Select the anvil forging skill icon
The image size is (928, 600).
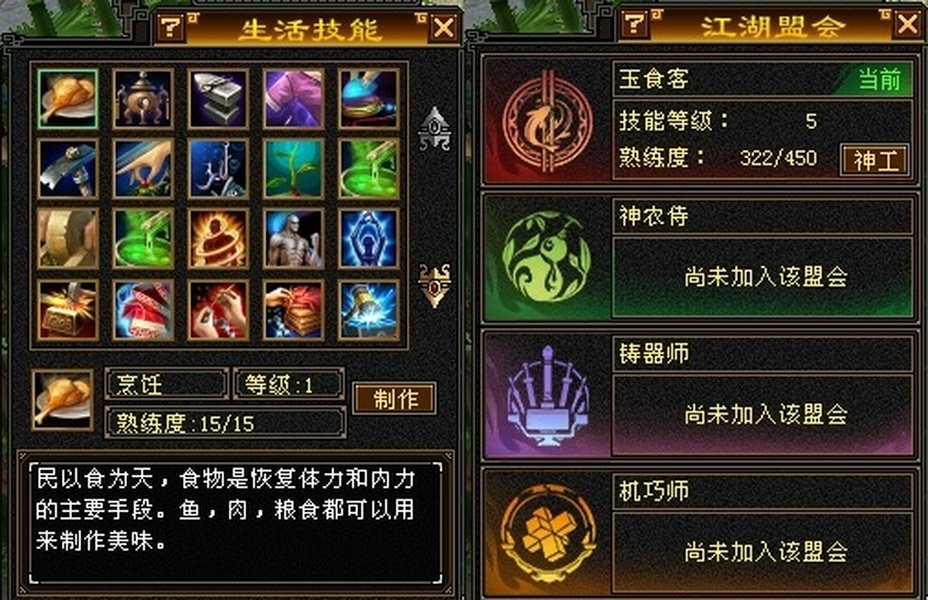[218, 98]
